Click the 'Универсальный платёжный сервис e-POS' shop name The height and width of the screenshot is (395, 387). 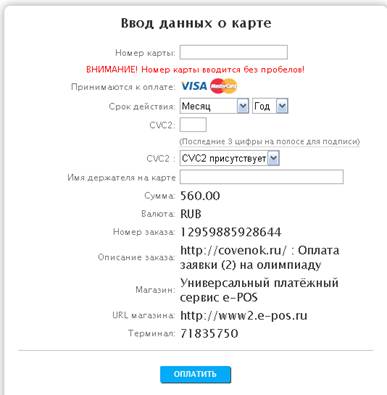259,290
